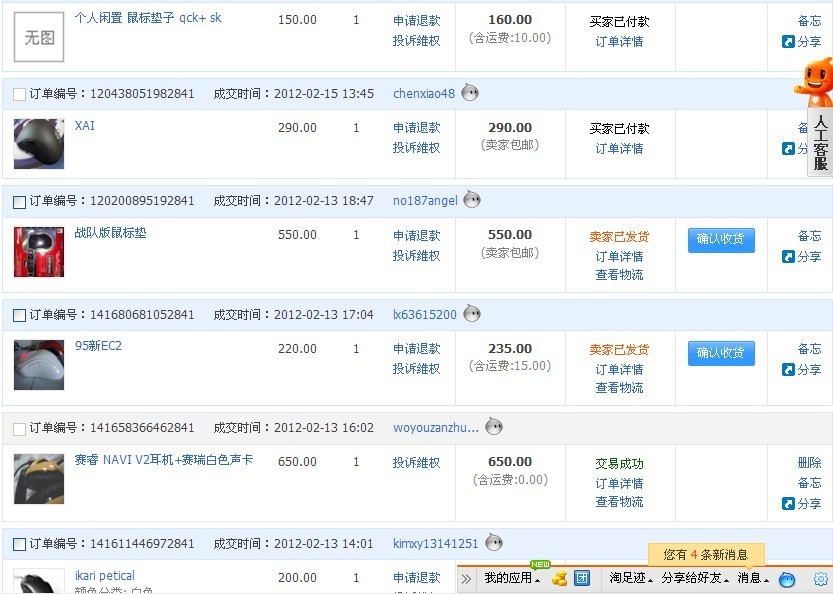Viewport: 833px width, 594px height.
Task: Open 订单详情 for XAI order
Action: click(619, 149)
